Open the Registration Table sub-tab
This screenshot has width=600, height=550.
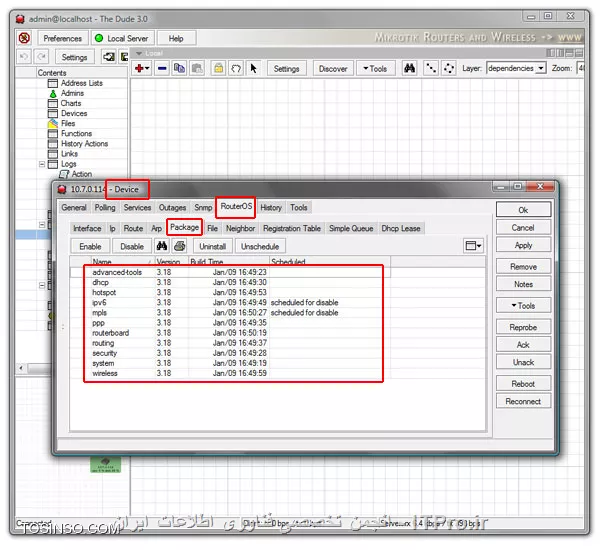[292, 228]
